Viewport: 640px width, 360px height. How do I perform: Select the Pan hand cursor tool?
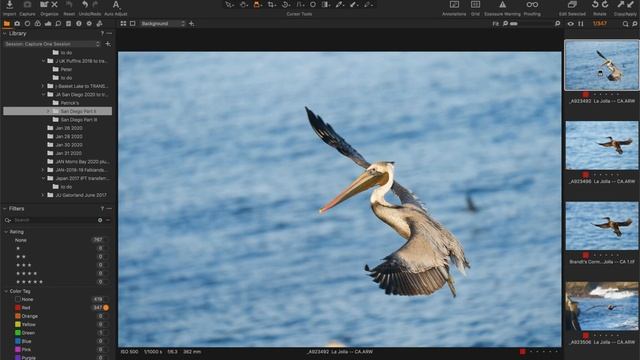[x=244, y=5]
